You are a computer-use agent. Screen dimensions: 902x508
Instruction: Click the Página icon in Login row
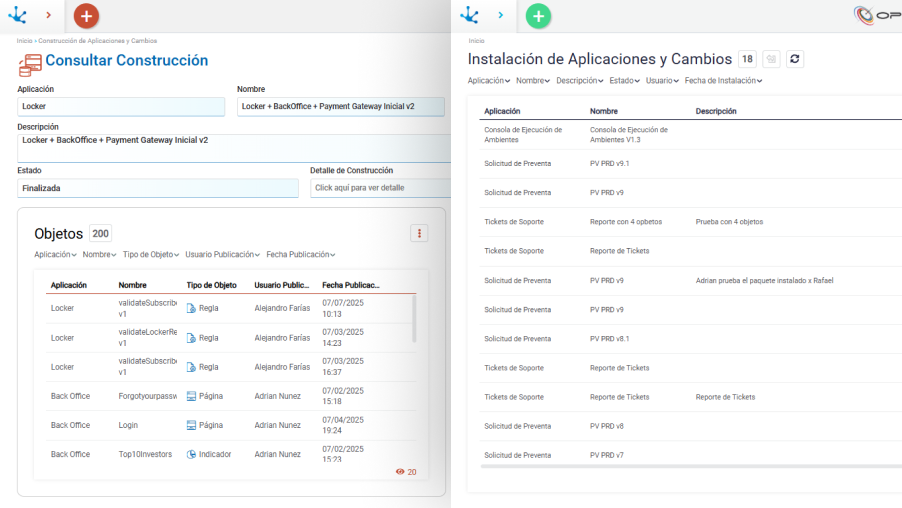point(191,425)
